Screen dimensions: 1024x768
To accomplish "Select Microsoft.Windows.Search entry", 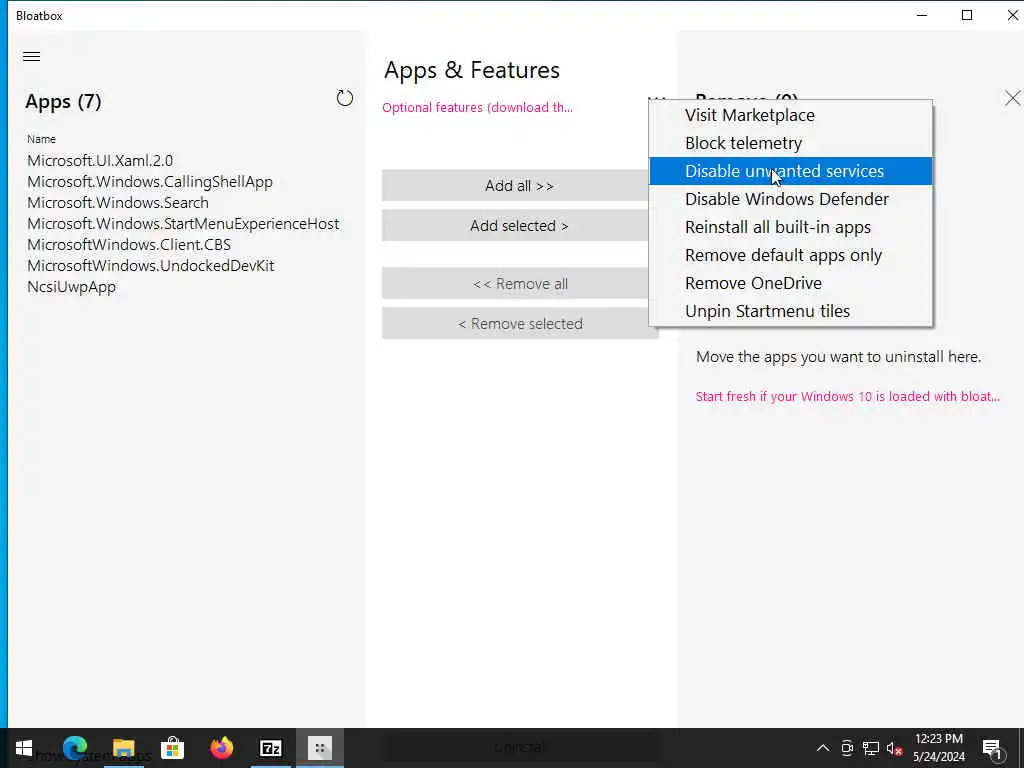I will point(118,202).
